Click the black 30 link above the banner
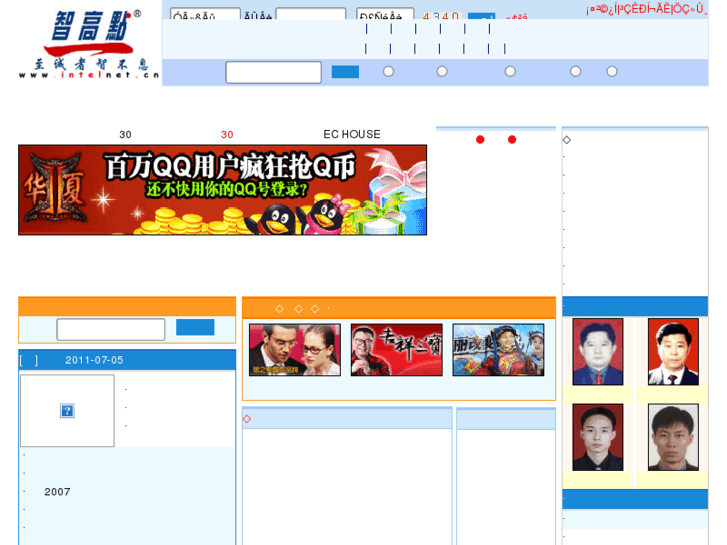This screenshot has height=545, width=727. tap(125, 135)
